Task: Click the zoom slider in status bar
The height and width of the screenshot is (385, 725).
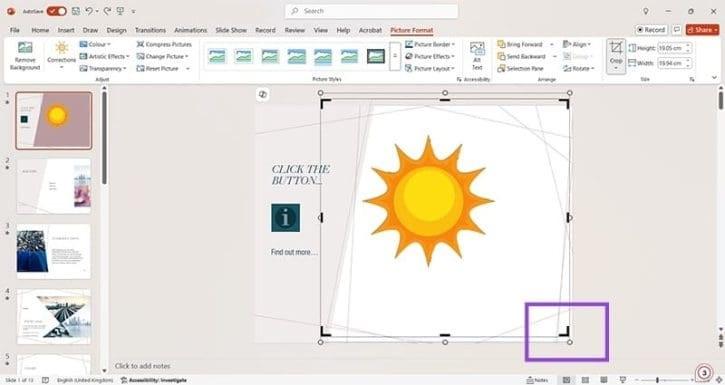Action: coord(657,380)
